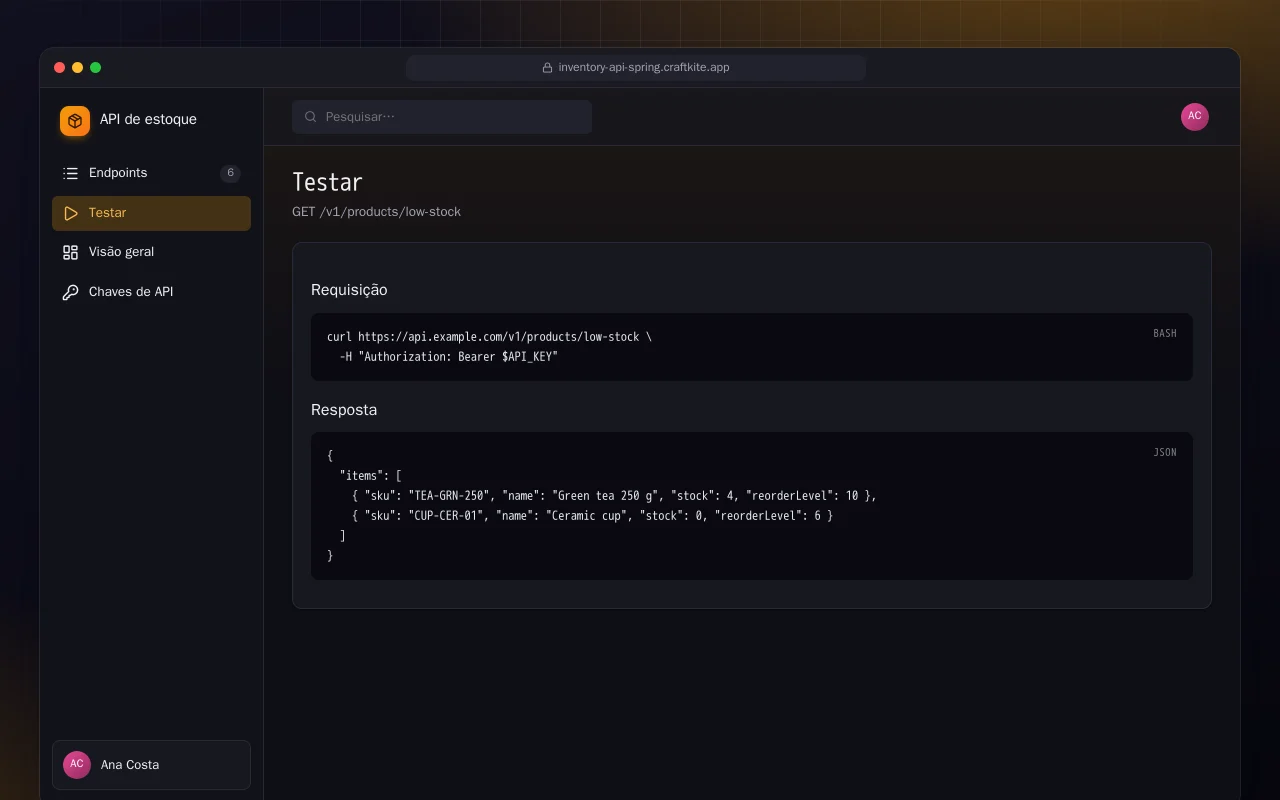Click the curl request code block
Image resolution: width=1280 pixels, height=800 pixels.
pos(751,347)
